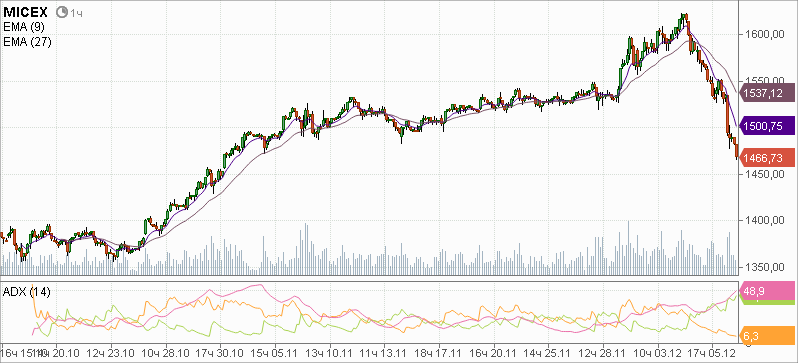Select the MICEX ticker title
Viewport: 798px width, 363px height.
(x=25, y=12)
